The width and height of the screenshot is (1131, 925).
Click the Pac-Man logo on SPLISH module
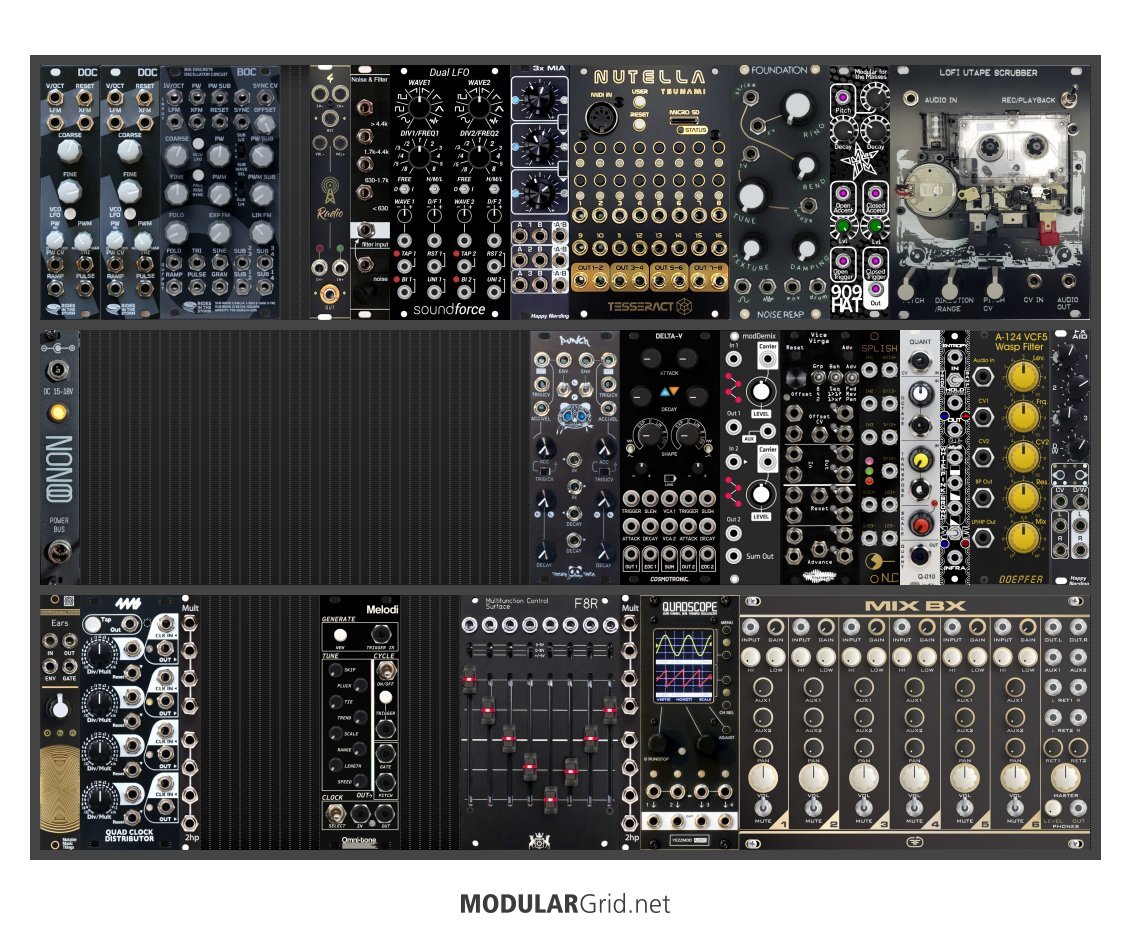[x=872, y=561]
